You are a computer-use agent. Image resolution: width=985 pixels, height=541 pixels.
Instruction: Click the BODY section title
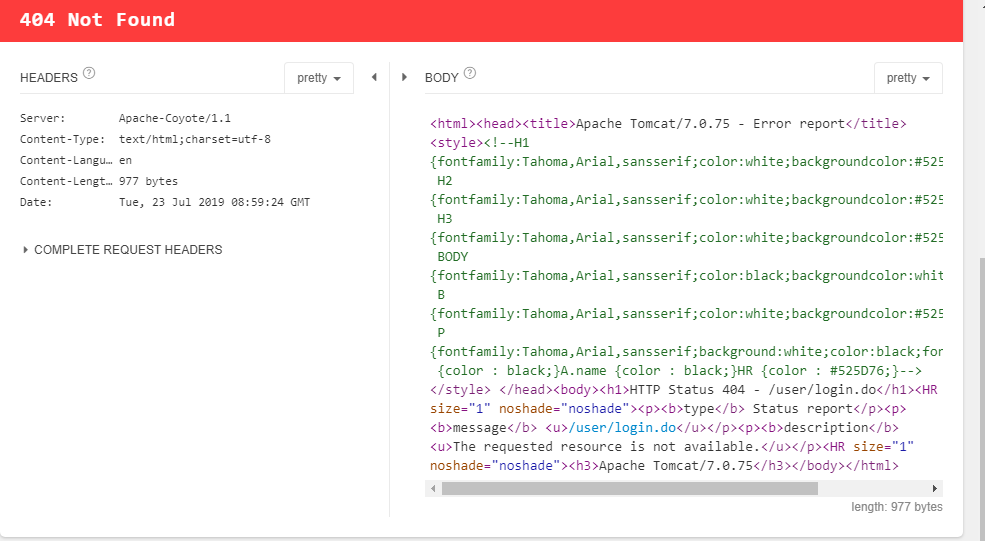coord(442,77)
